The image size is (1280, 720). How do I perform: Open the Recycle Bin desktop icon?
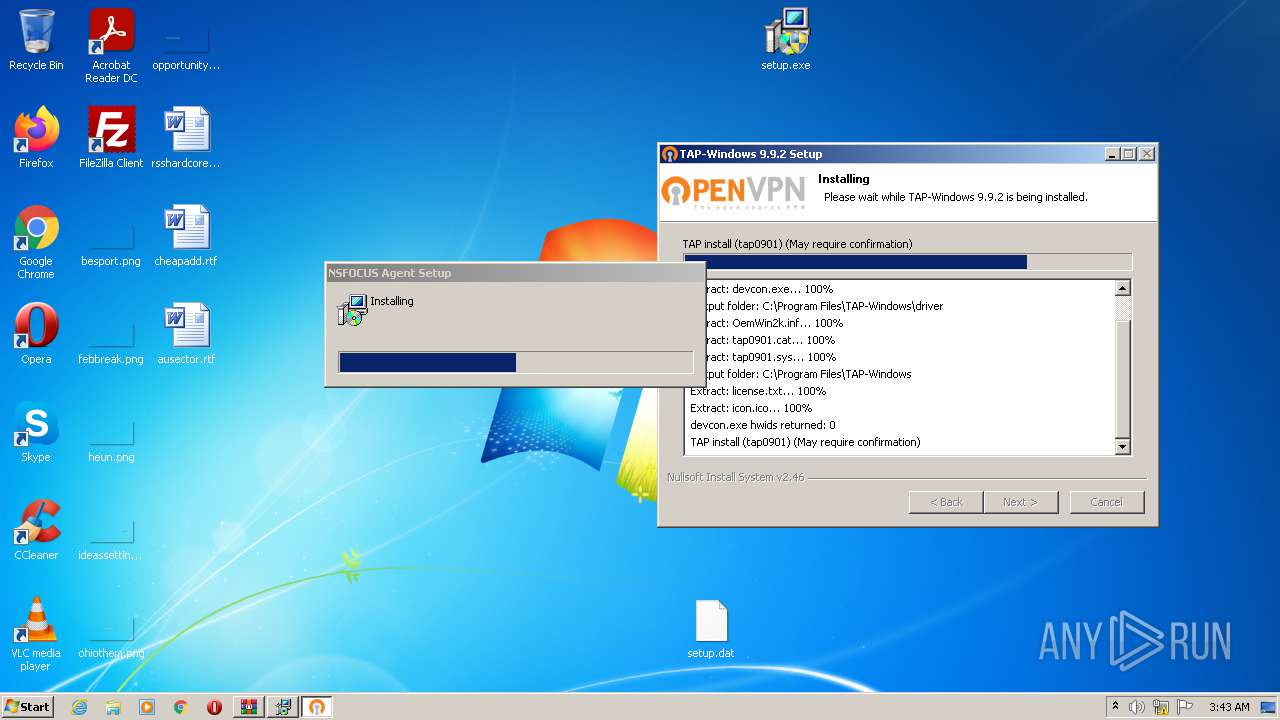(x=36, y=40)
